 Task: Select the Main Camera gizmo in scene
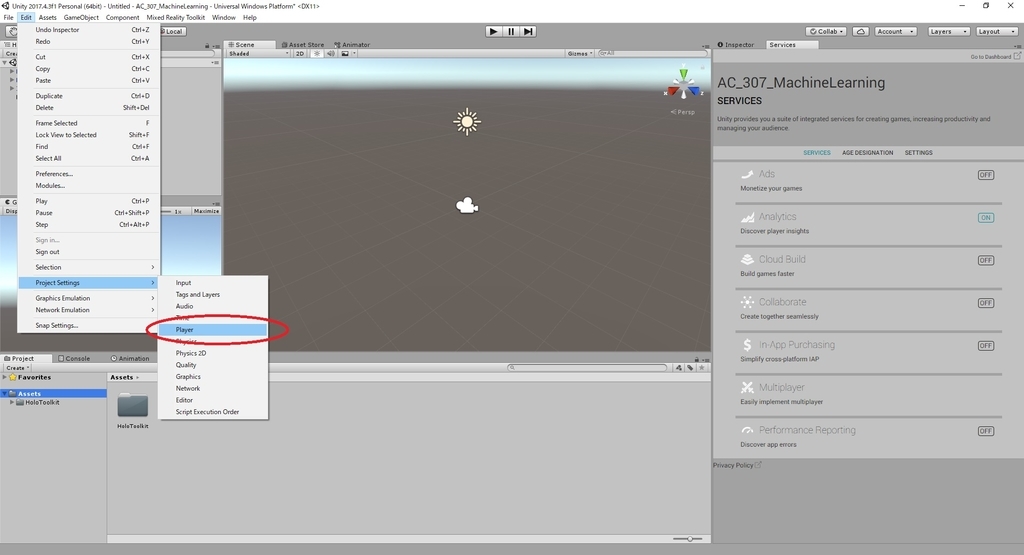(467, 206)
